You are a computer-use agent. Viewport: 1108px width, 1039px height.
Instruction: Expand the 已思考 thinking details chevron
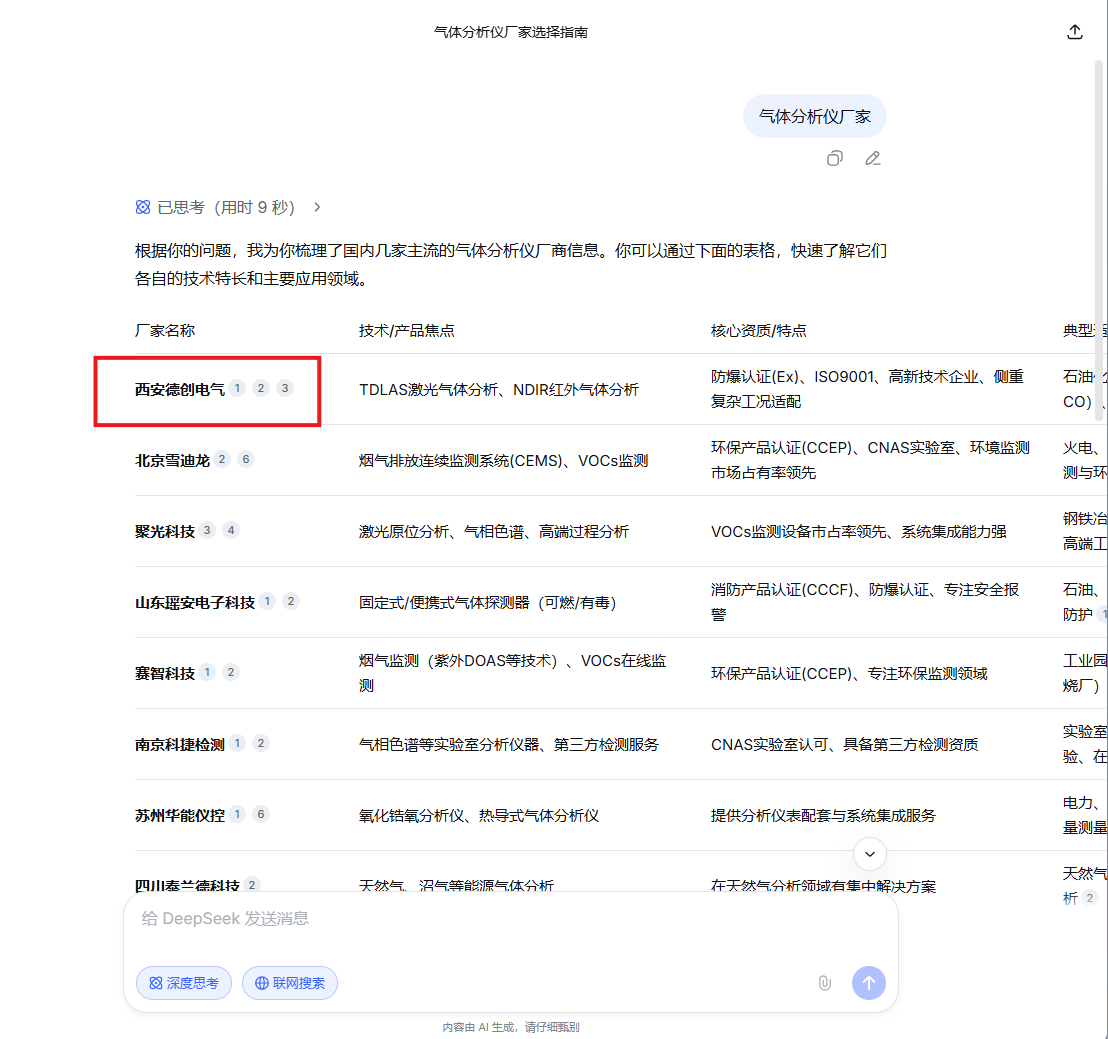[317, 207]
